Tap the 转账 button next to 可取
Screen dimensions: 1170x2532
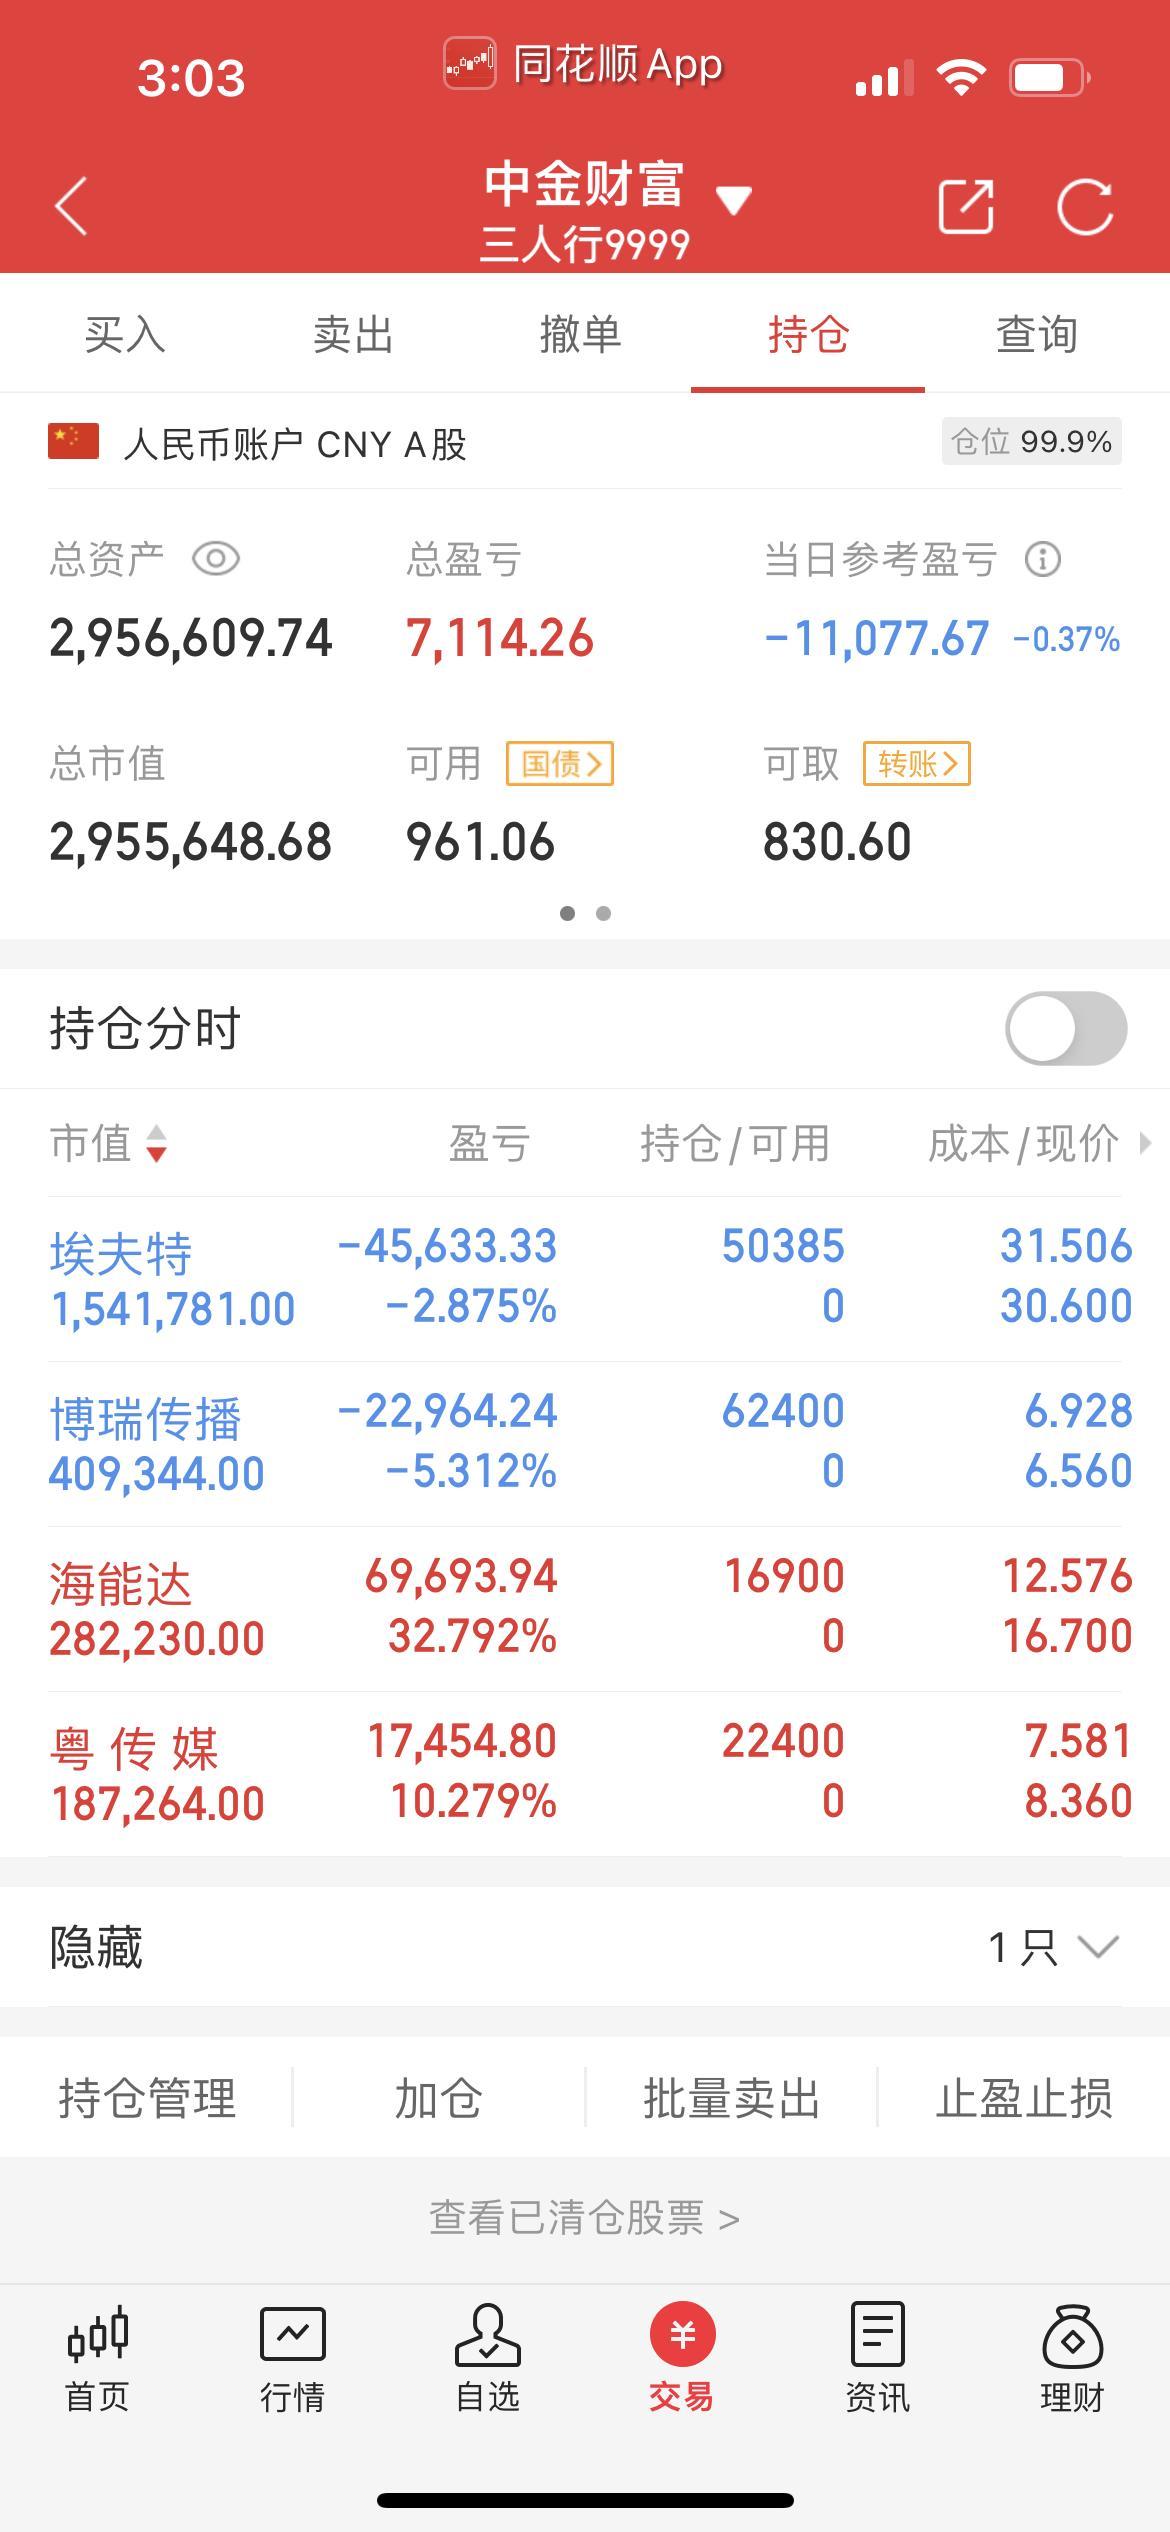917,764
